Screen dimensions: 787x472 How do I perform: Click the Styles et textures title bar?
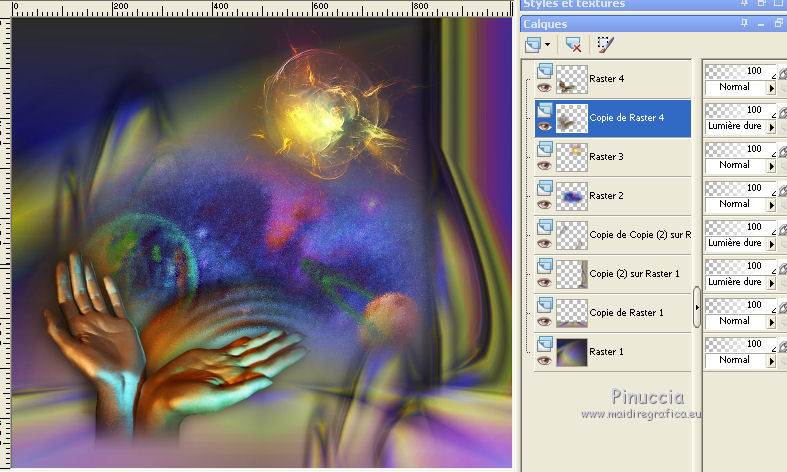point(653,4)
